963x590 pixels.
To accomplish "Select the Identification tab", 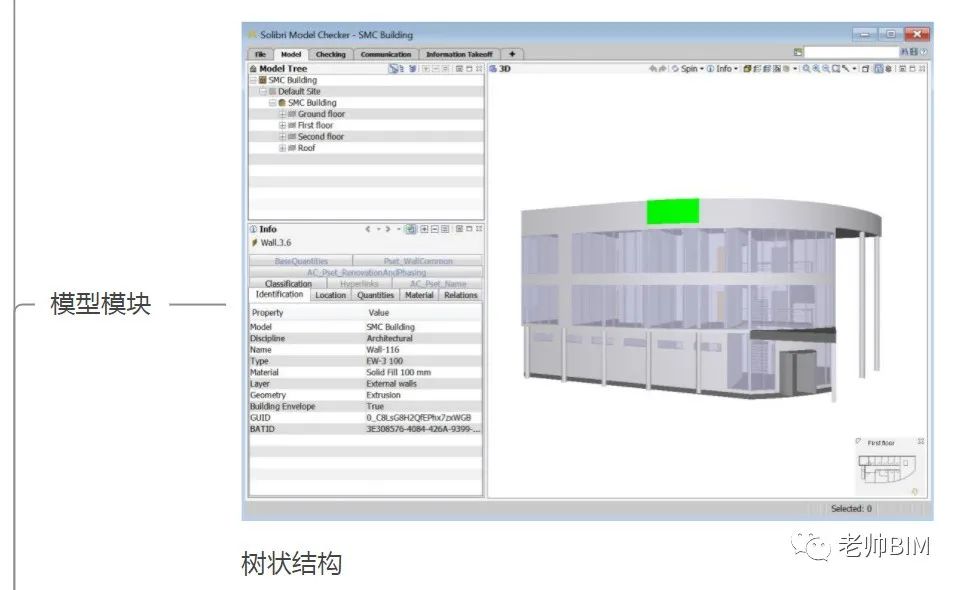I will [279, 295].
